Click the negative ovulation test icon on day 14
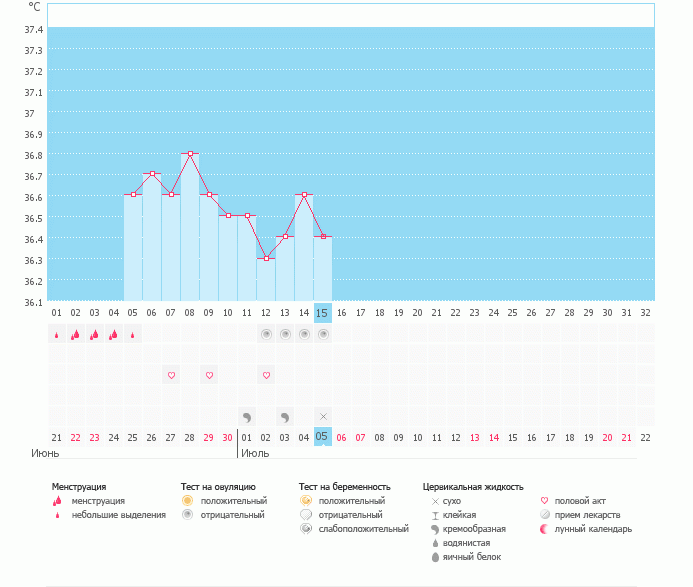The width and height of the screenshot is (693, 587). tap(304, 334)
